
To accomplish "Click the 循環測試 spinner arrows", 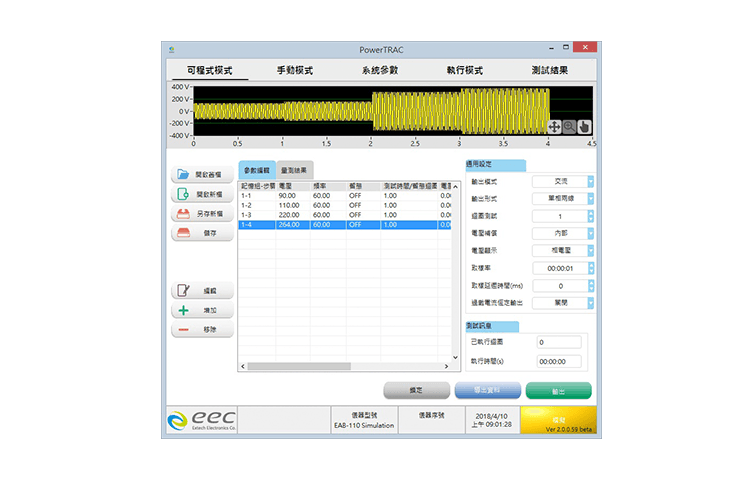I will pyautogui.click(x=591, y=216).
